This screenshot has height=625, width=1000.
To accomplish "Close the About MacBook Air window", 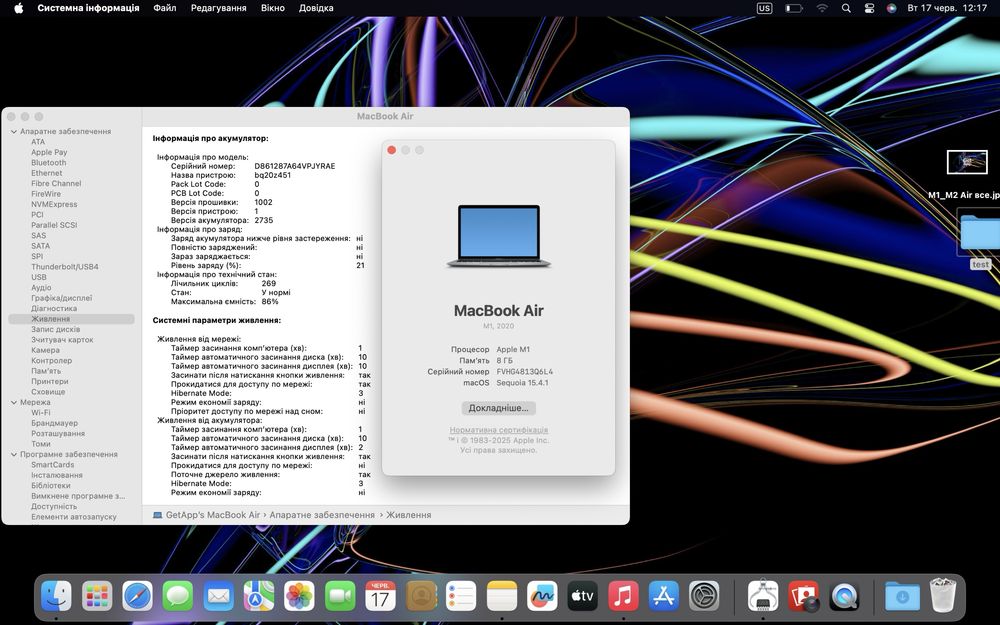I will pyautogui.click(x=392, y=150).
